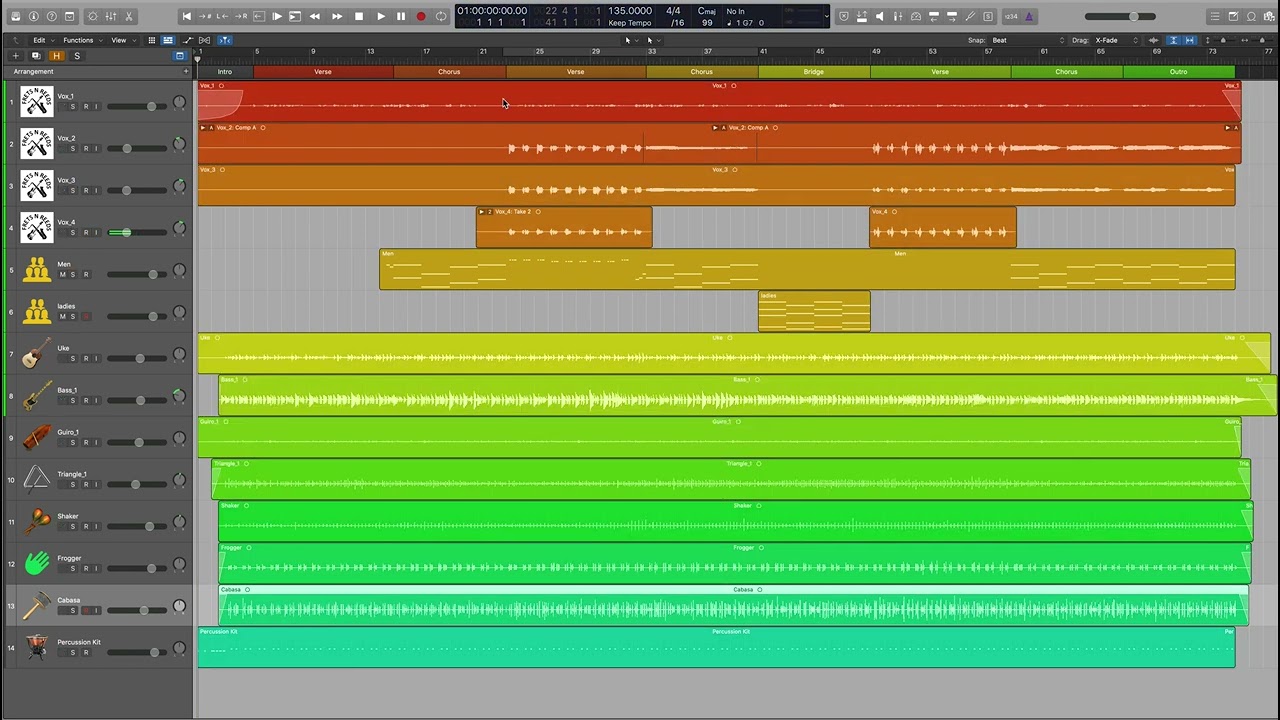Screen dimensions: 1280x720
Task: Expand the LCD display mode arrow
Action: click(827, 16)
